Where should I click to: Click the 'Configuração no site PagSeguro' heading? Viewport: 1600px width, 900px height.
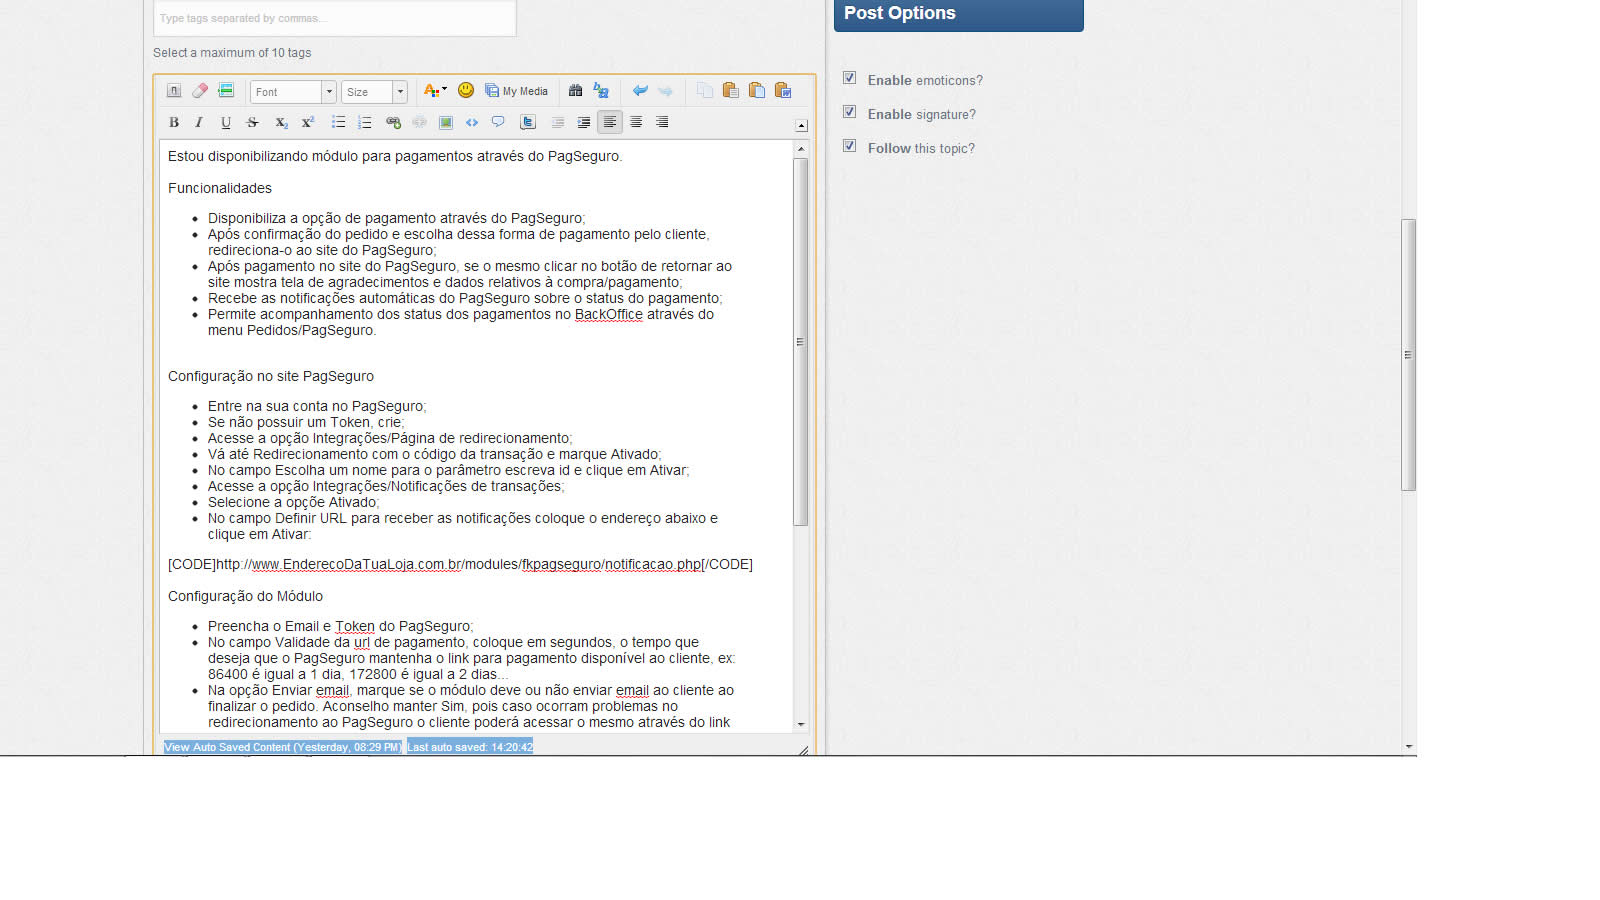coord(271,376)
